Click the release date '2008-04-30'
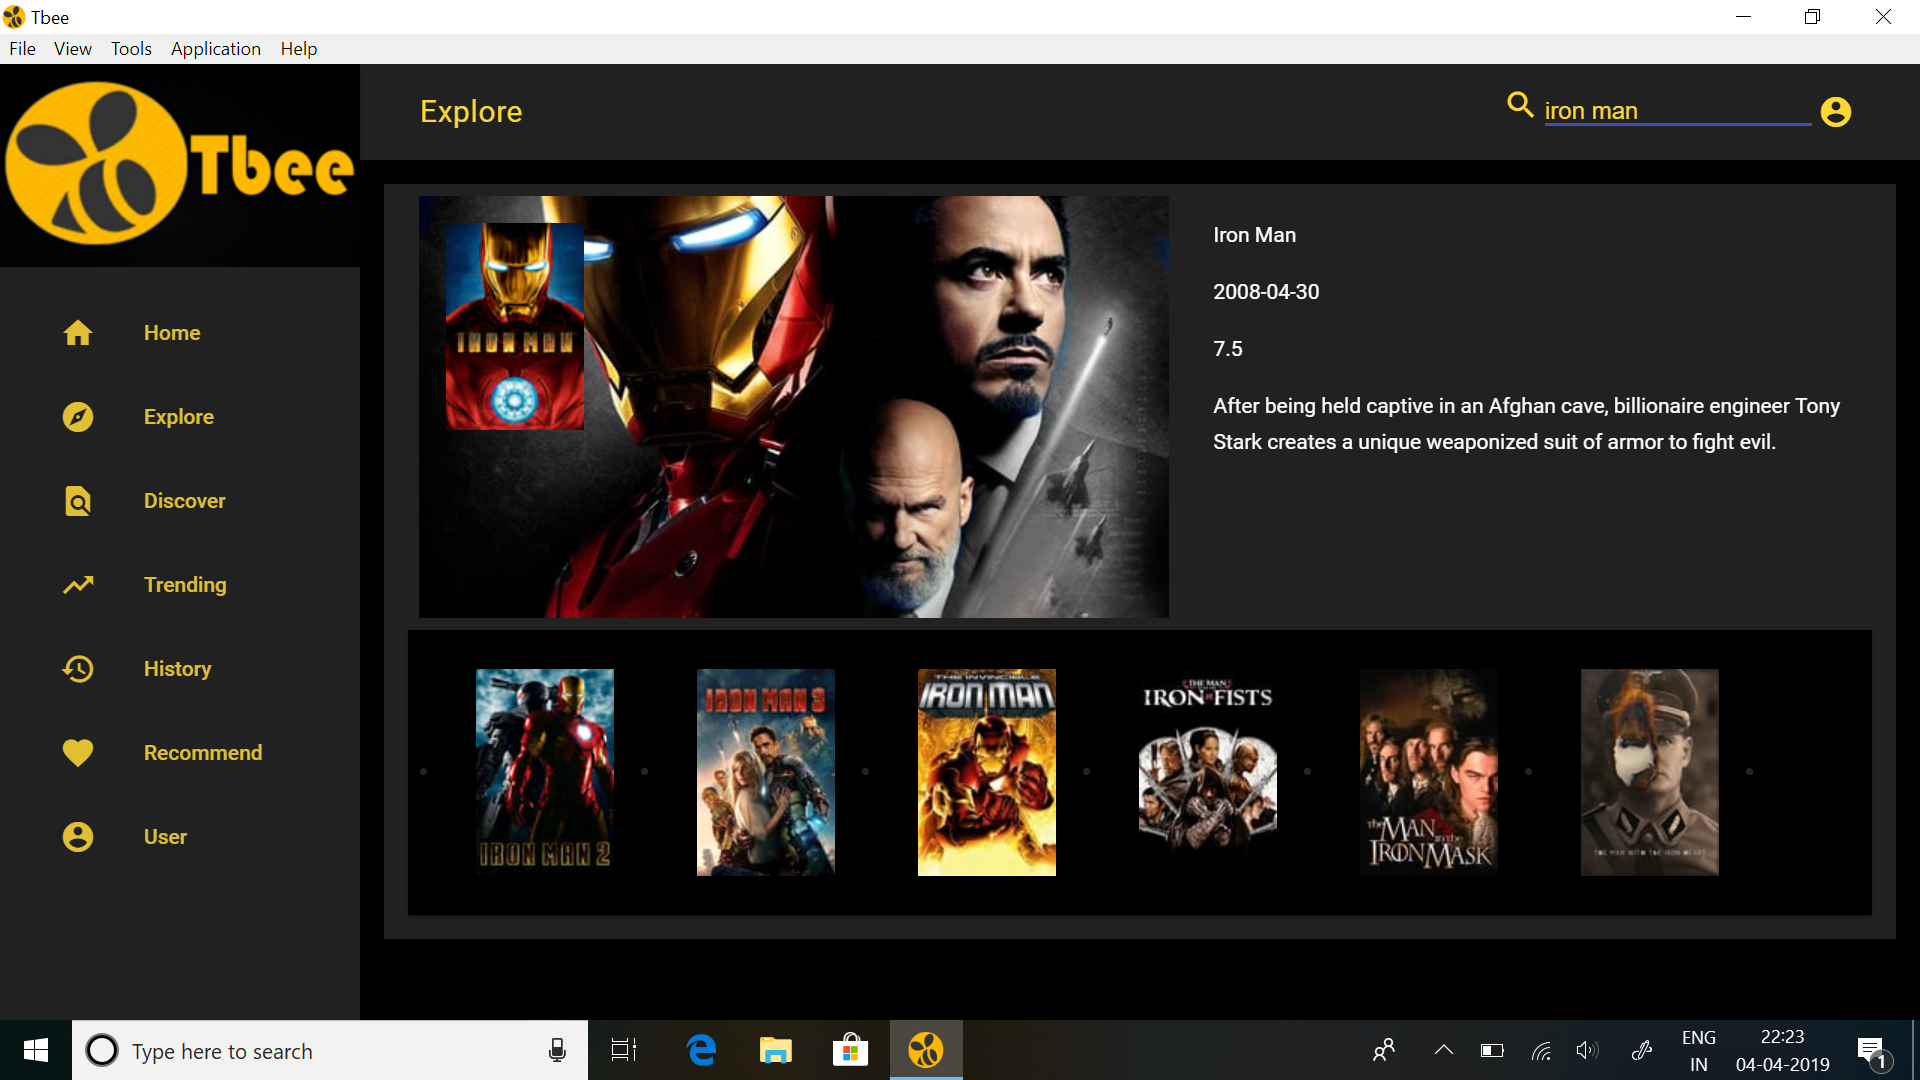 pos(1266,292)
